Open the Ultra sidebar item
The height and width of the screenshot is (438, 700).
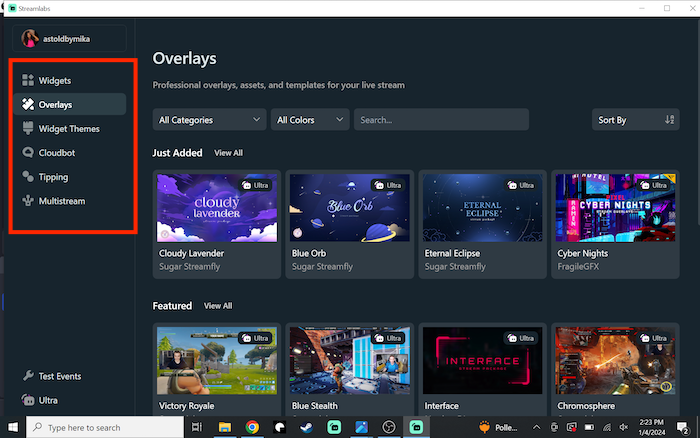47,400
